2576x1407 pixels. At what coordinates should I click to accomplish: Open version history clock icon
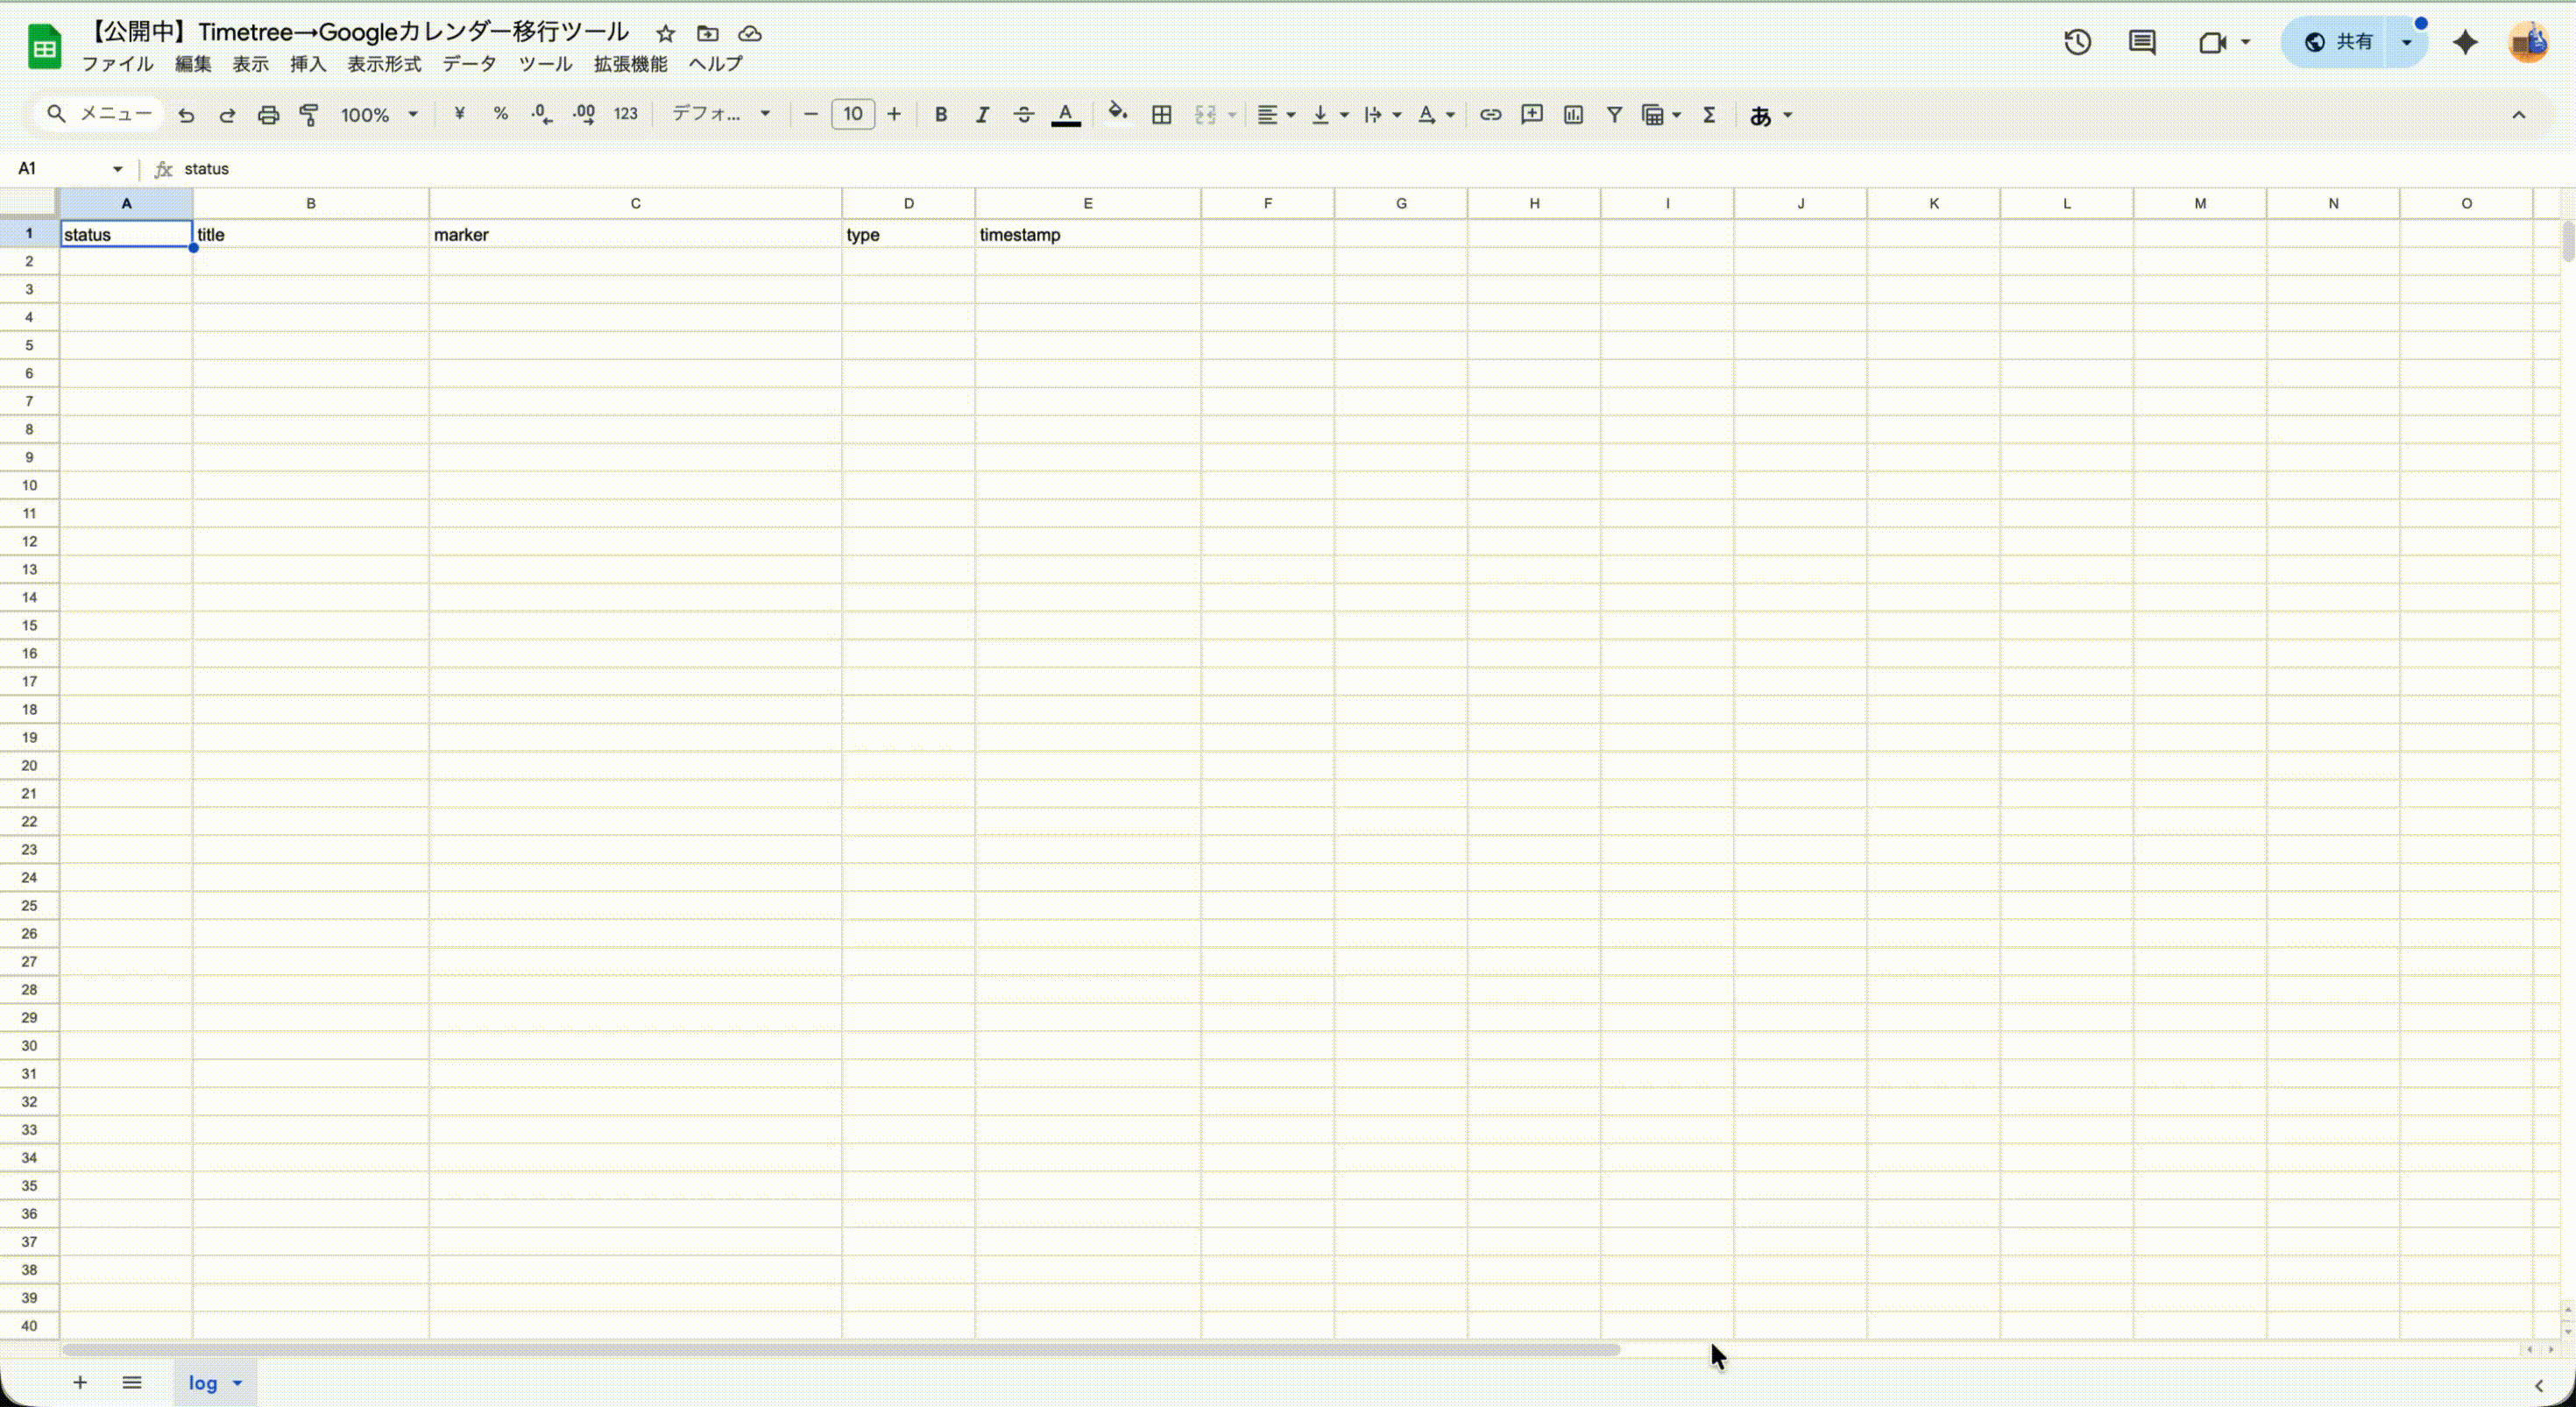point(2077,42)
